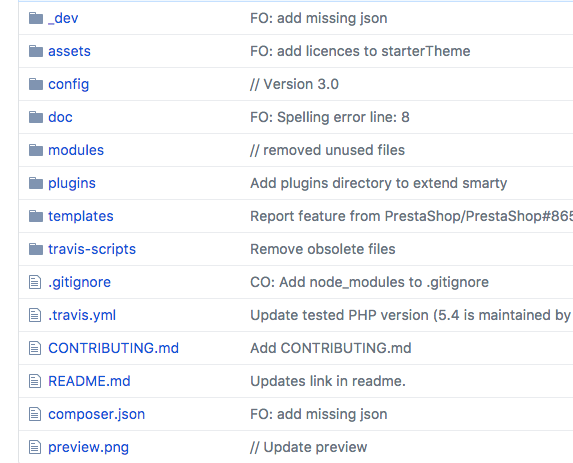Screen dimensions: 573x463
Task: Open commit "FO: add licences to starterTheme"
Action: 360,51
